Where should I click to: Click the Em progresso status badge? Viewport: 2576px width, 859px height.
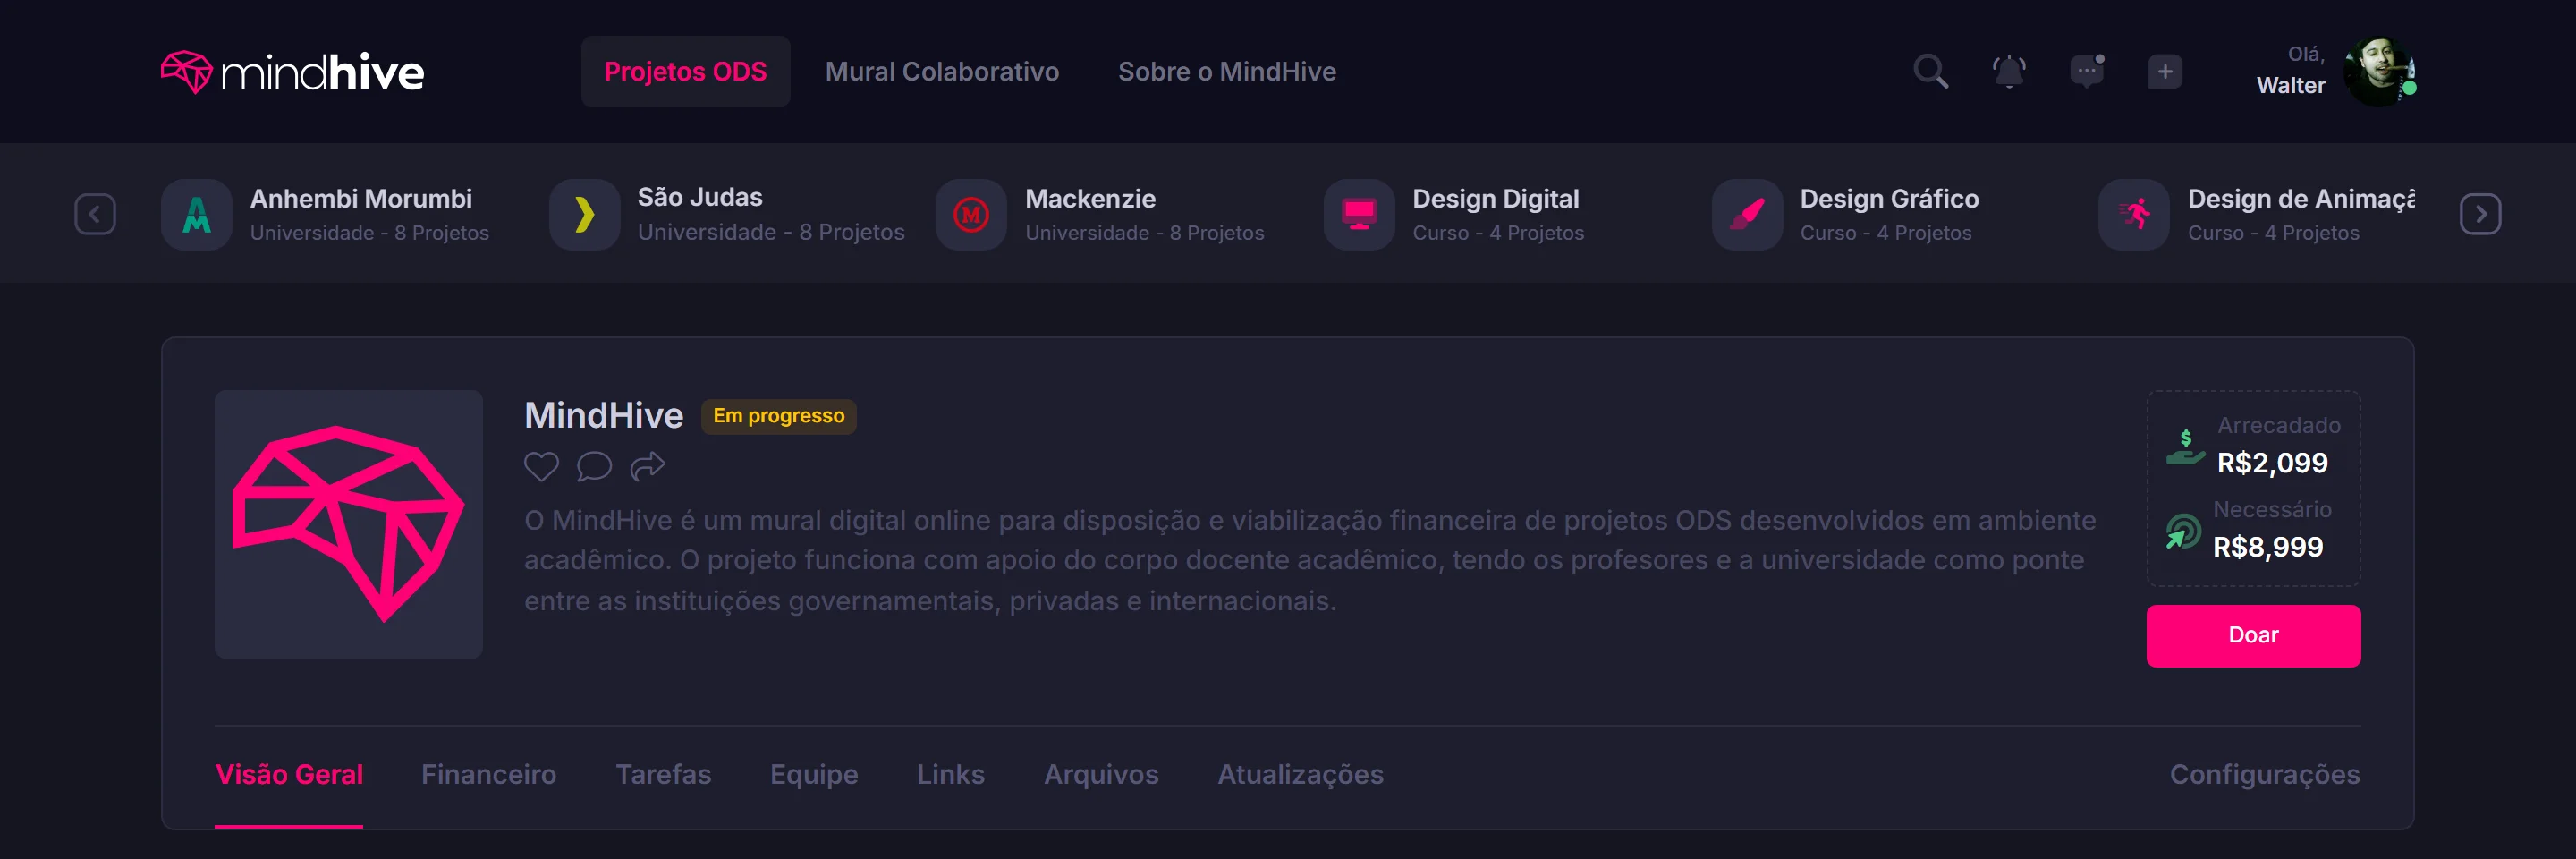click(778, 416)
